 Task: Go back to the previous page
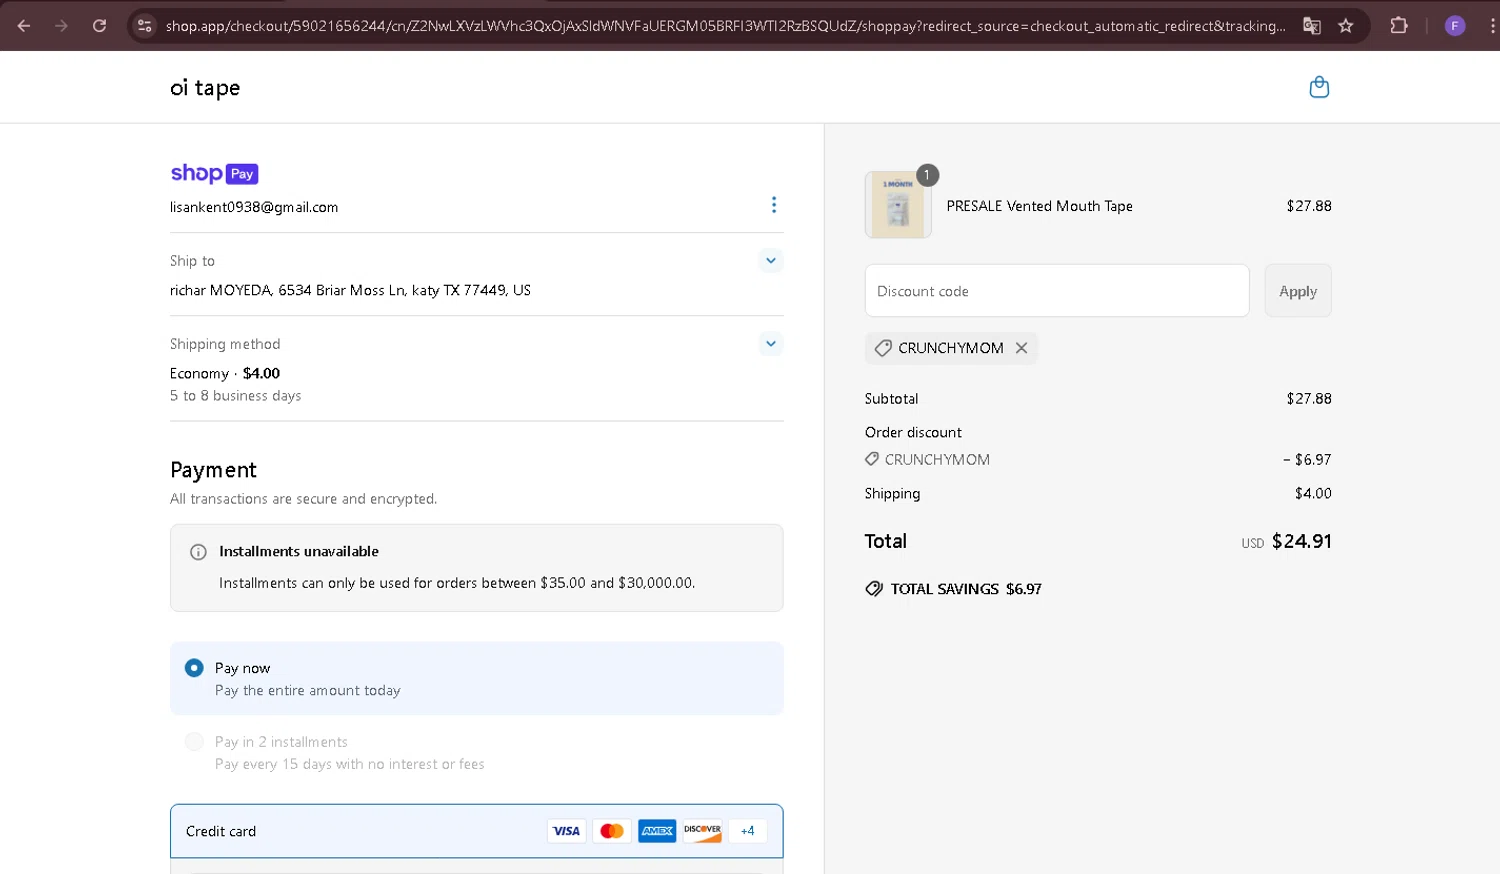(x=24, y=26)
